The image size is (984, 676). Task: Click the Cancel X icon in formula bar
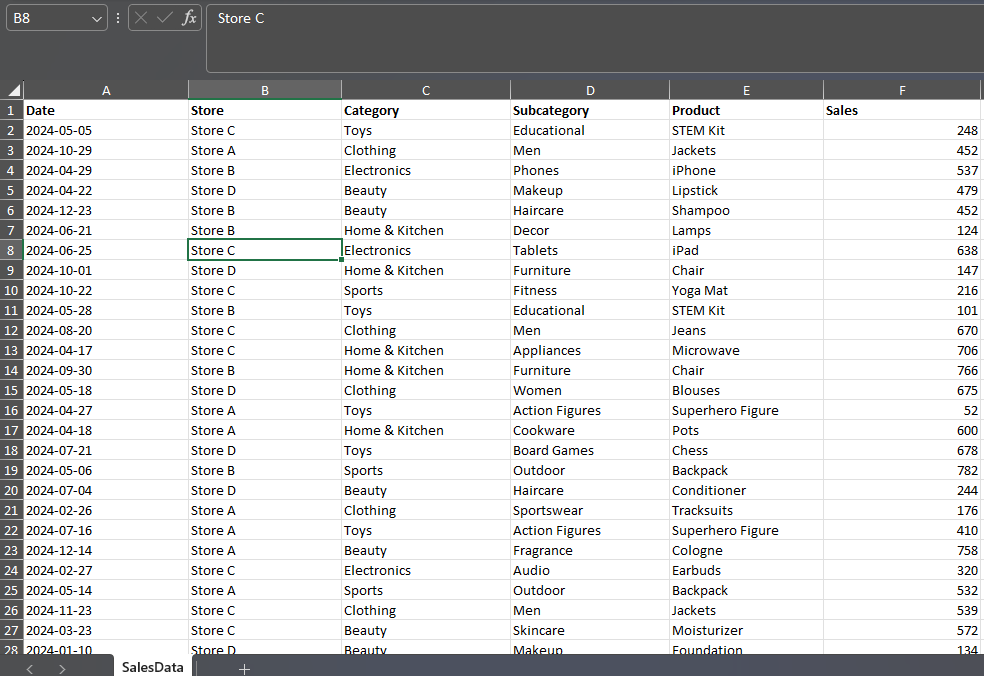pos(142,18)
